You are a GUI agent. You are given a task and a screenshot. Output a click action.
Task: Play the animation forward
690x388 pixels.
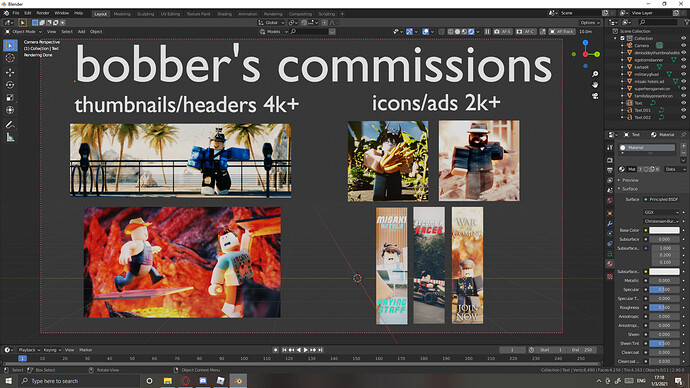pyautogui.click(x=306, y=350)
